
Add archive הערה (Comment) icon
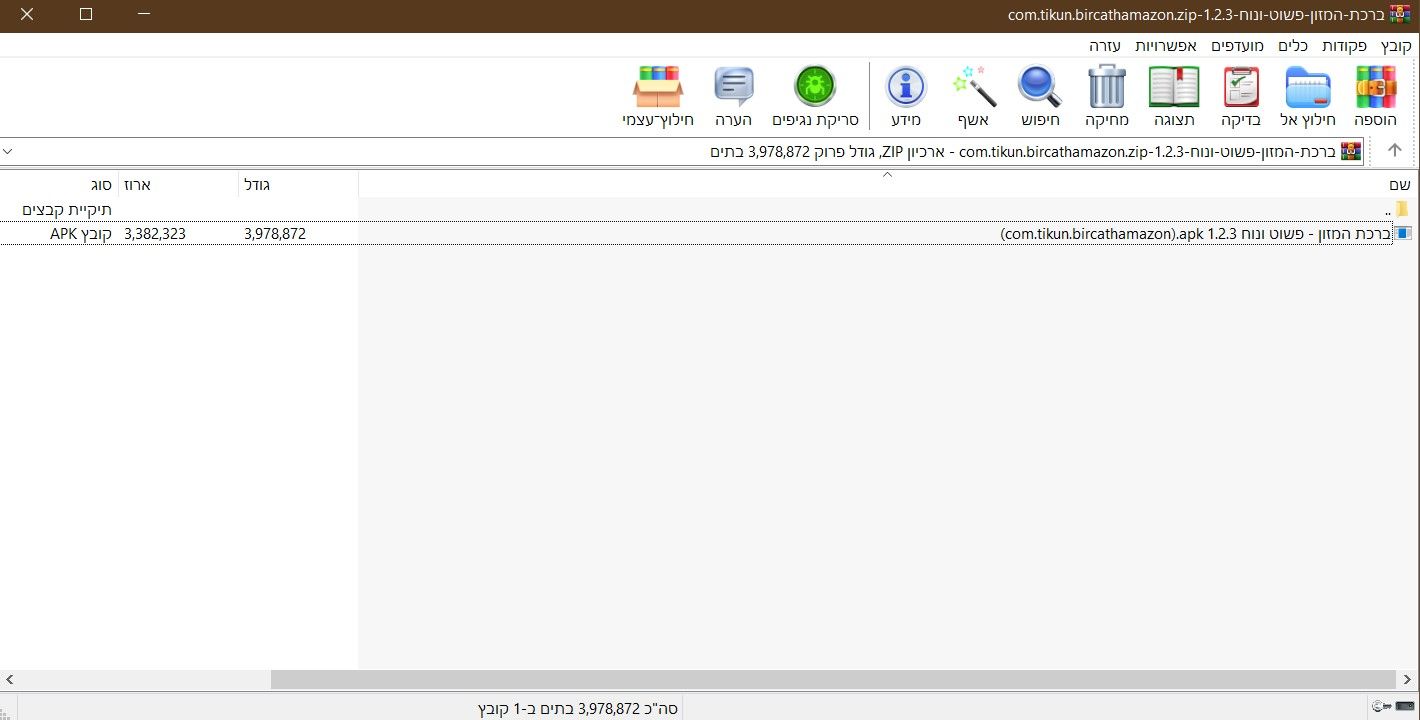pyautogui.click(x=733, y=88)
